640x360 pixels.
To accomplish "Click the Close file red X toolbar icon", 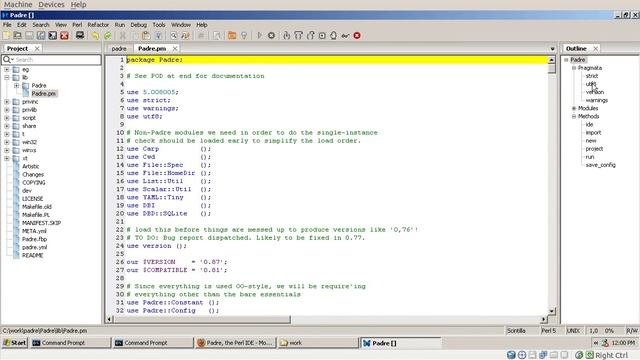I will (x=64, y=36).
